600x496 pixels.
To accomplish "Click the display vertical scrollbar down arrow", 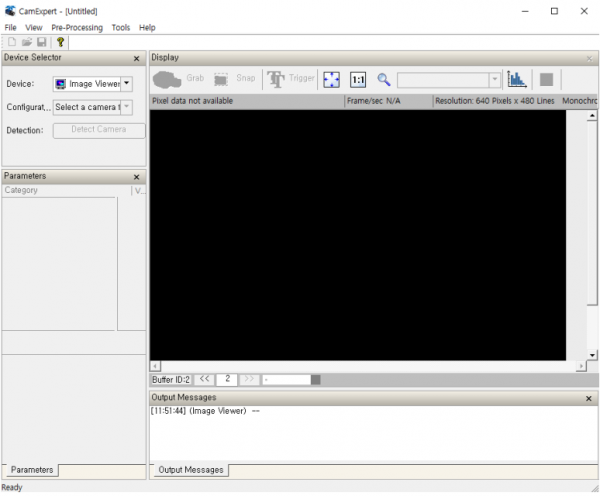I will click(x=592, y=356).
